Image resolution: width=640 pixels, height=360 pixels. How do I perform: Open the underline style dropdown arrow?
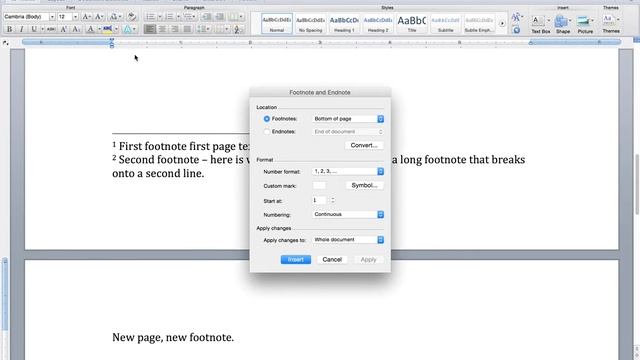tap(42, 29)
